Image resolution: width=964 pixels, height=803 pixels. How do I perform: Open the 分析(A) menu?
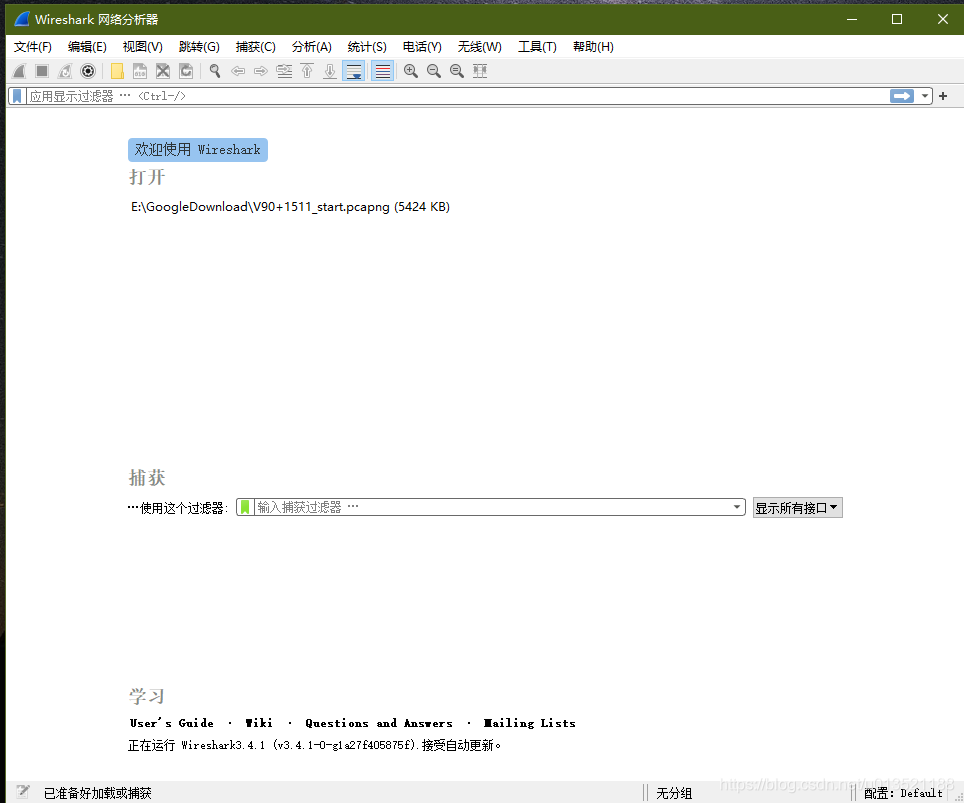point(312,47)
